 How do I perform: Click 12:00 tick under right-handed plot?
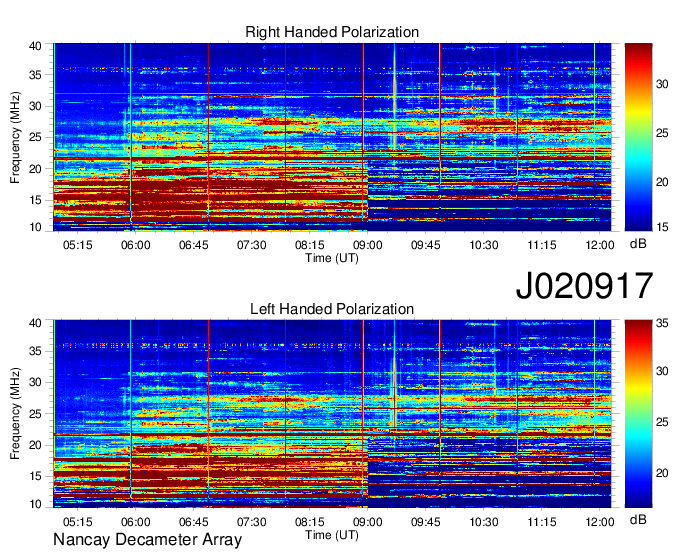pos(600,245)
